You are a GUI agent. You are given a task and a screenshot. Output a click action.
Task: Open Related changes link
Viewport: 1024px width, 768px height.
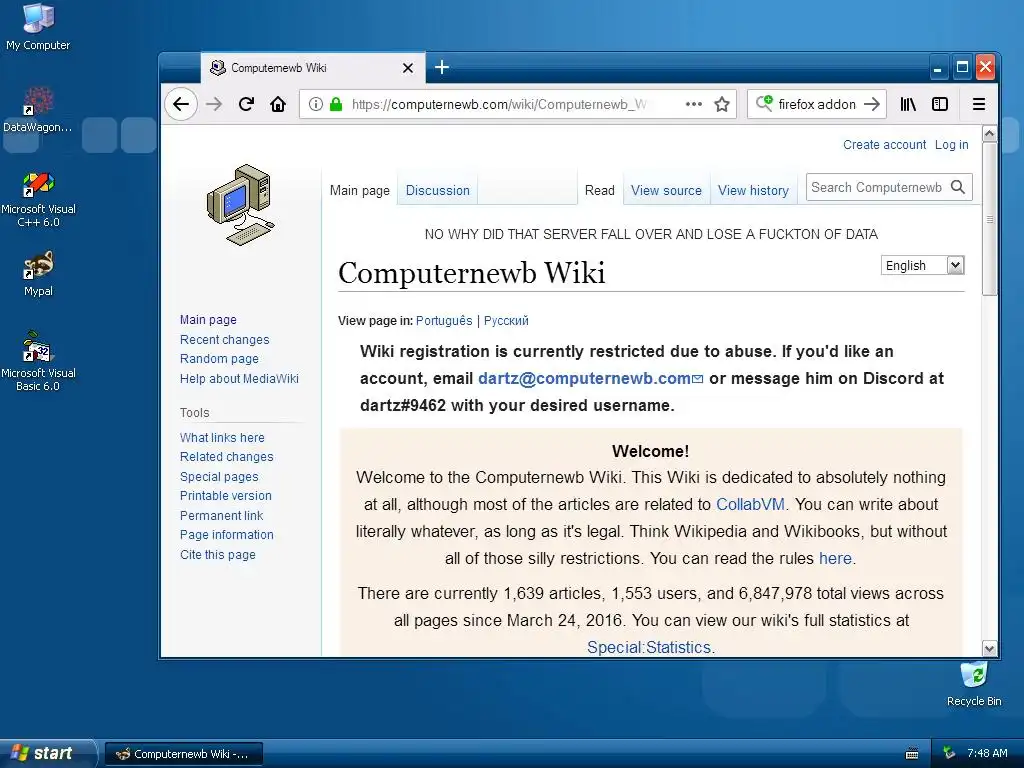(227, 456)
